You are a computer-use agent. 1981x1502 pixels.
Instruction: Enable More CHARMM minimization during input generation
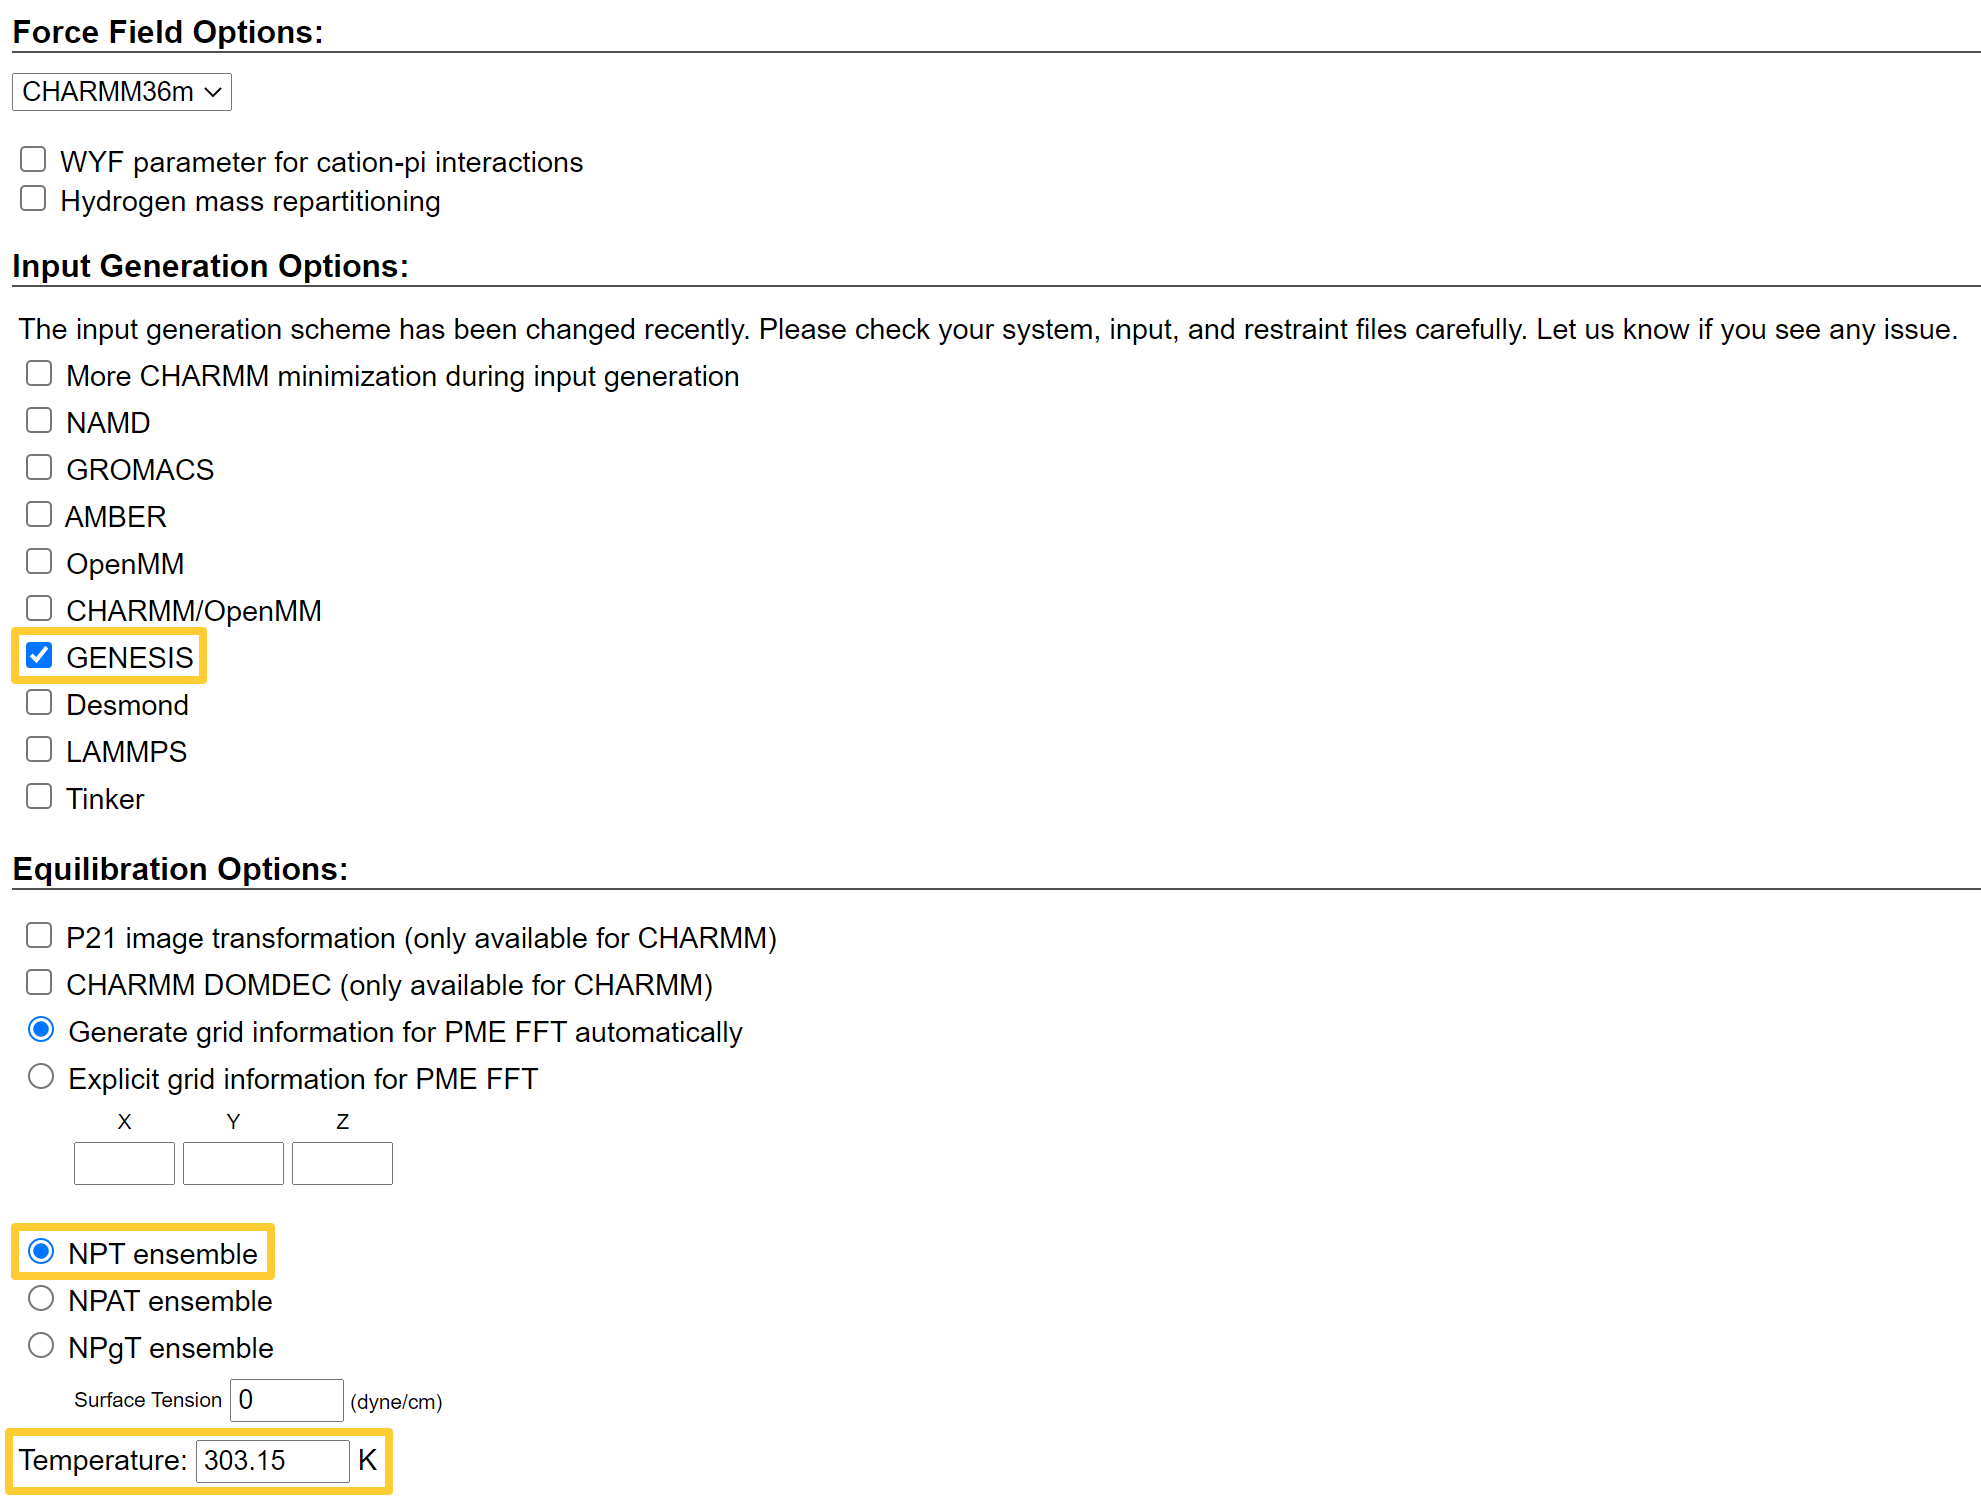[39, 374]
